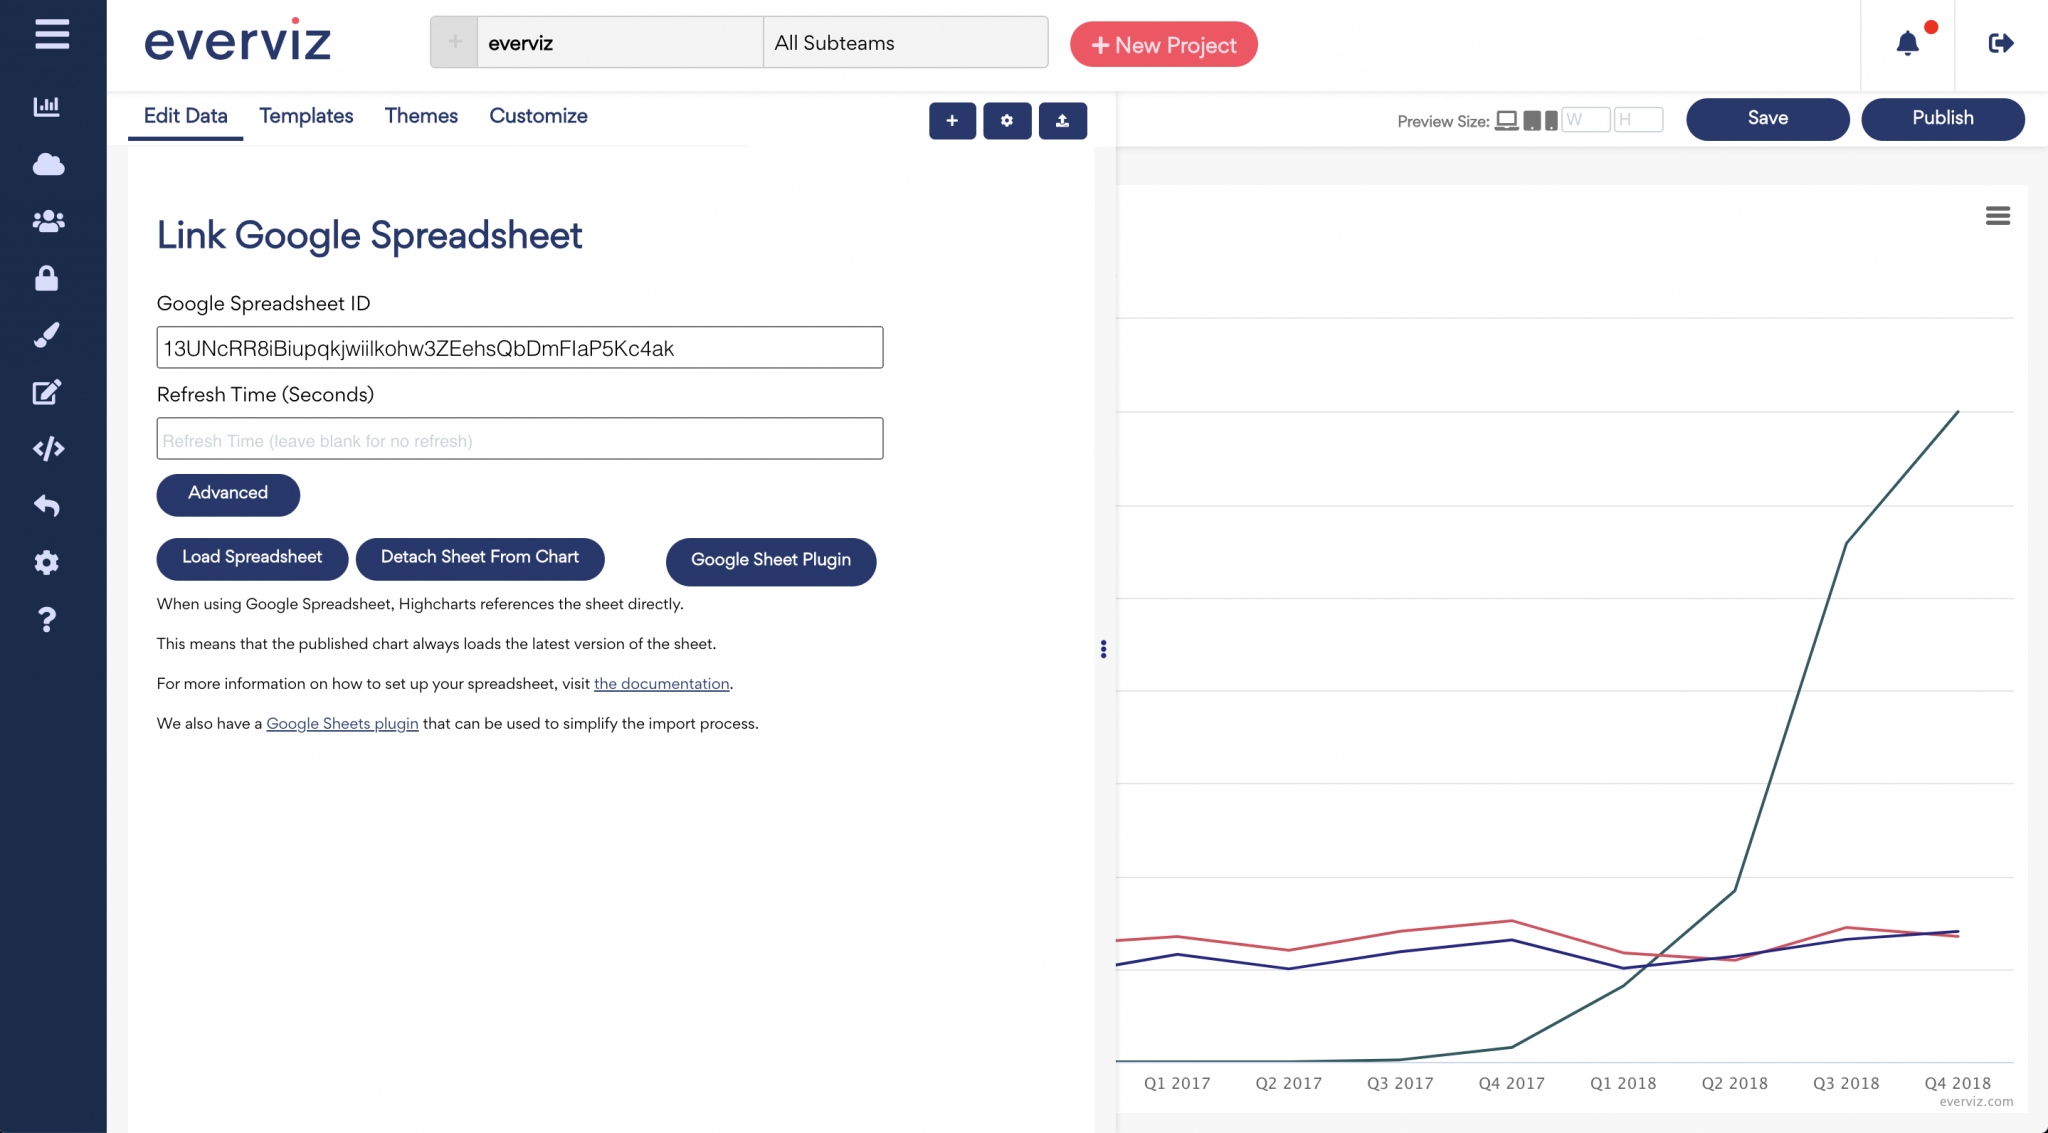Click the Detach Sheet From Chart button
Viewport: 2048px width, 1133px height.
pyautogui.click(x=479, y=558)
